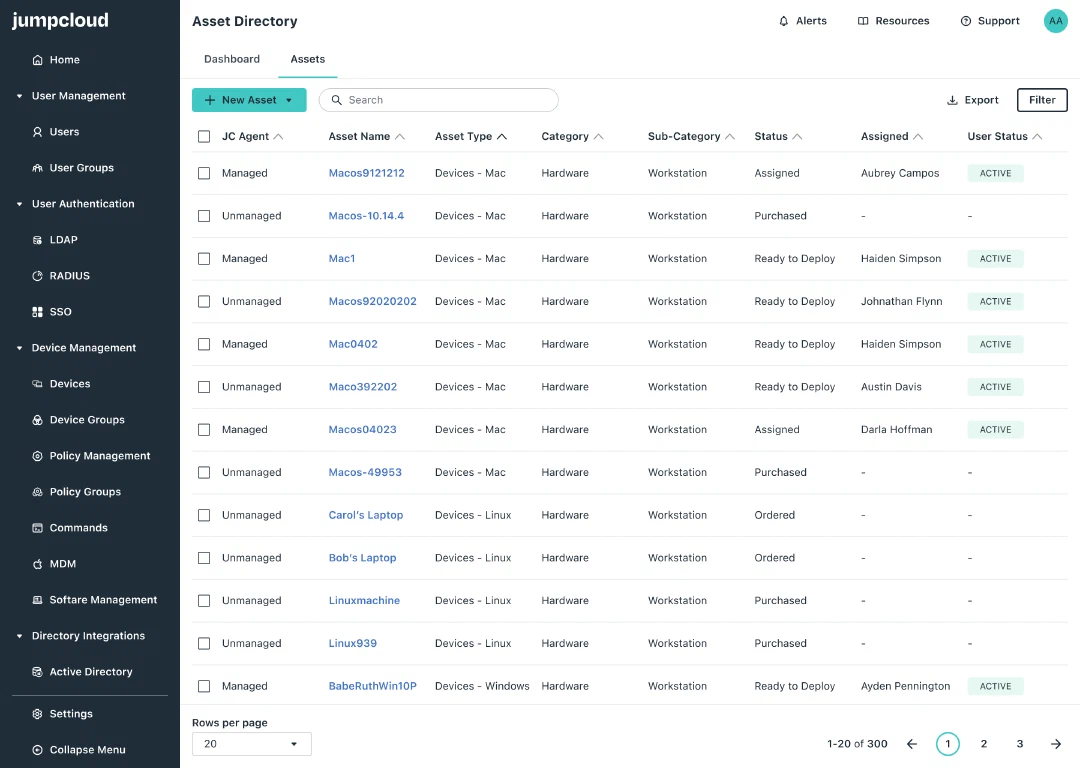Check the Mac0402 row checkbox
Screen dimensions: 1080x768
(204, 344)
